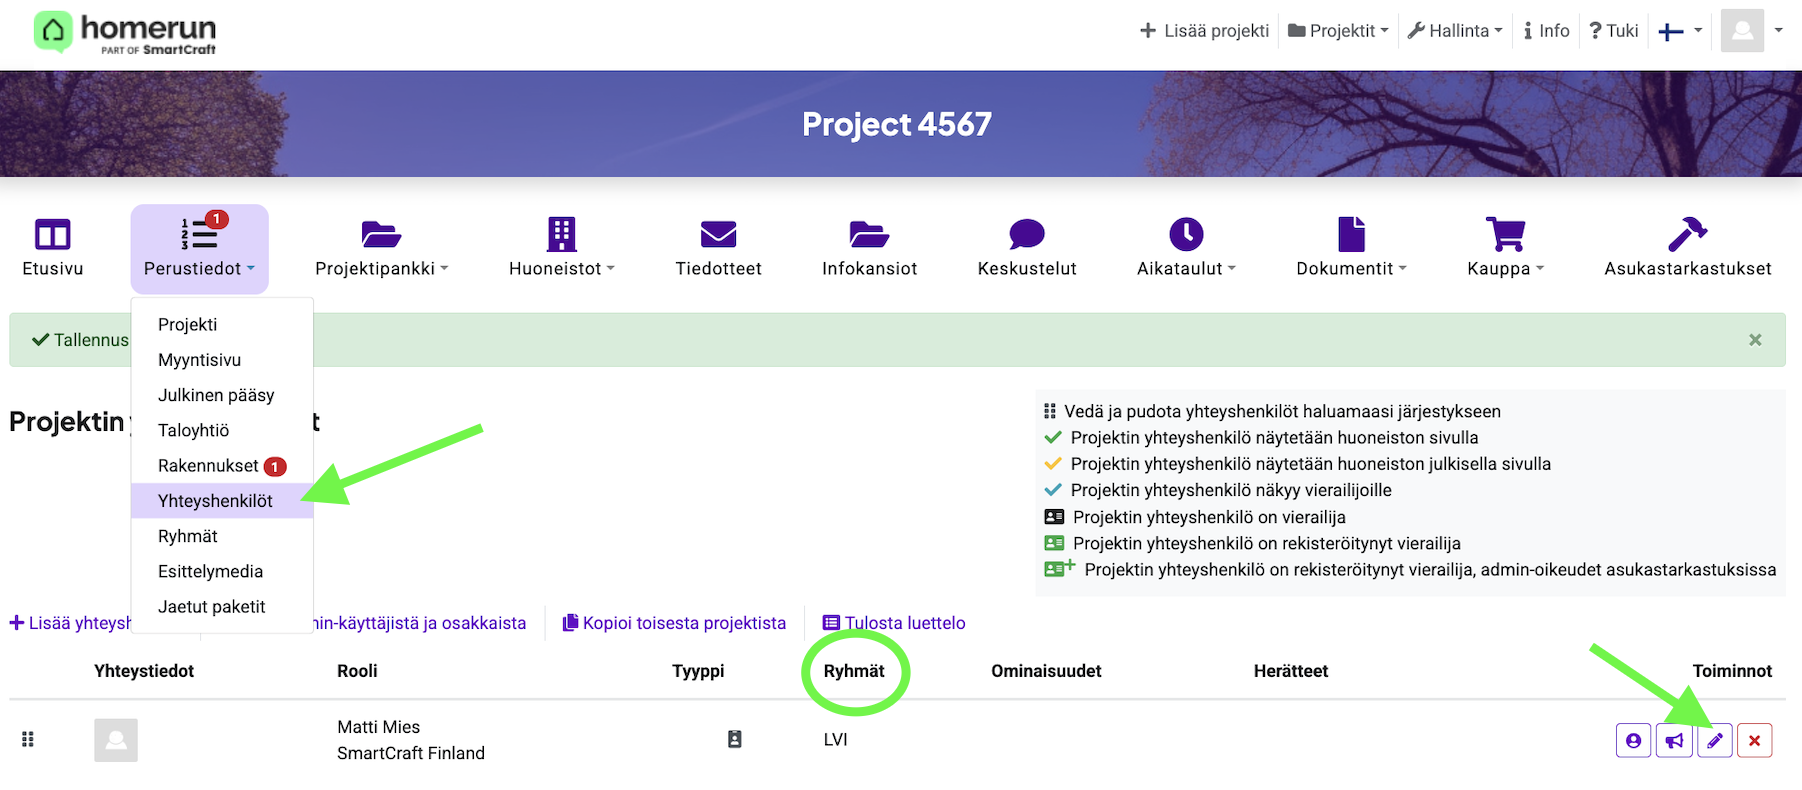1802x790 pixels.
Task: Open Infokansiot folder icon
Action: coord(869,247)
